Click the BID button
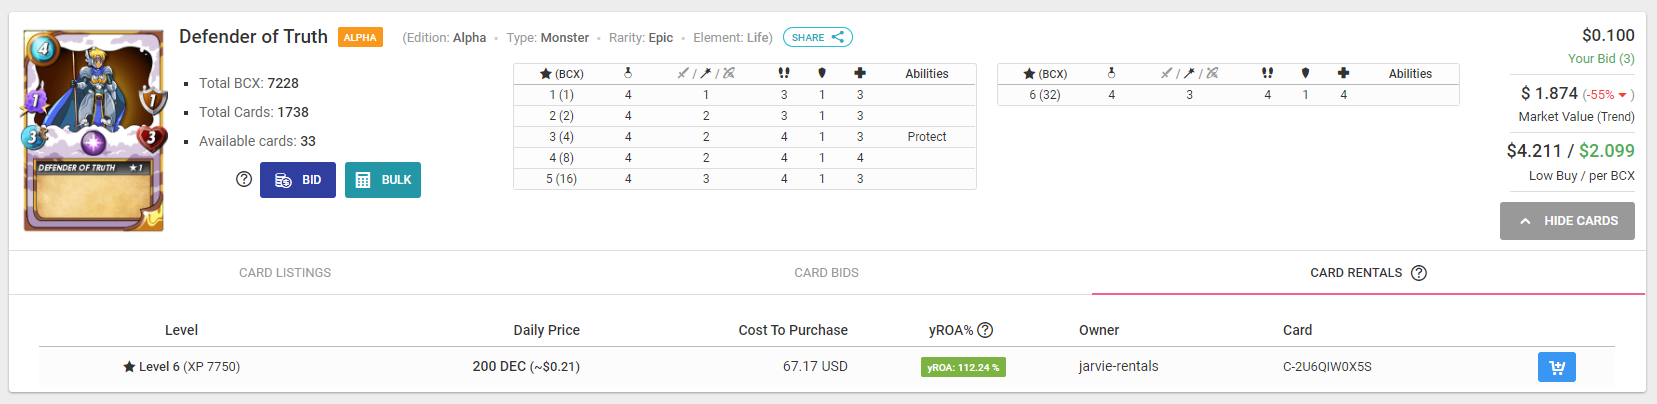The image size is (1657, 404). coord(298,180)
